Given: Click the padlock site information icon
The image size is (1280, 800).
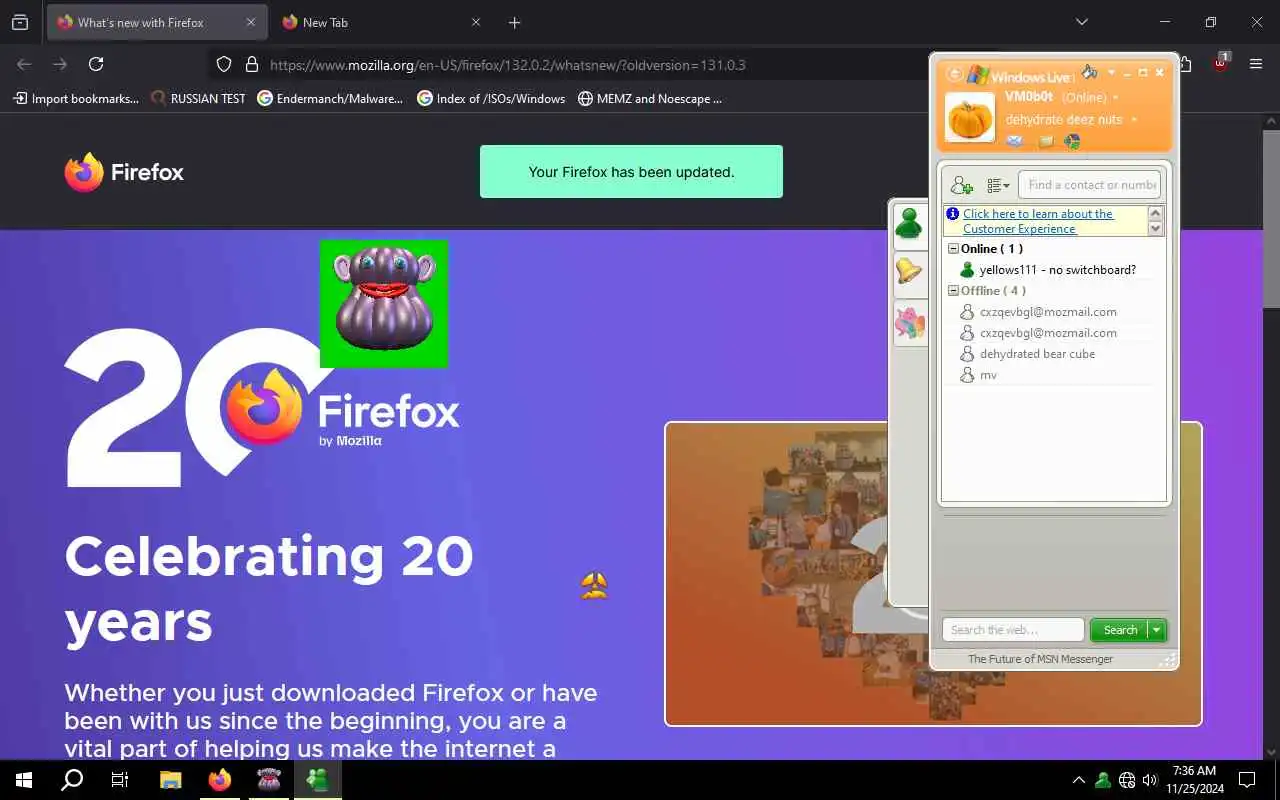Looking at the screenshot, I should tap(251, 64).
